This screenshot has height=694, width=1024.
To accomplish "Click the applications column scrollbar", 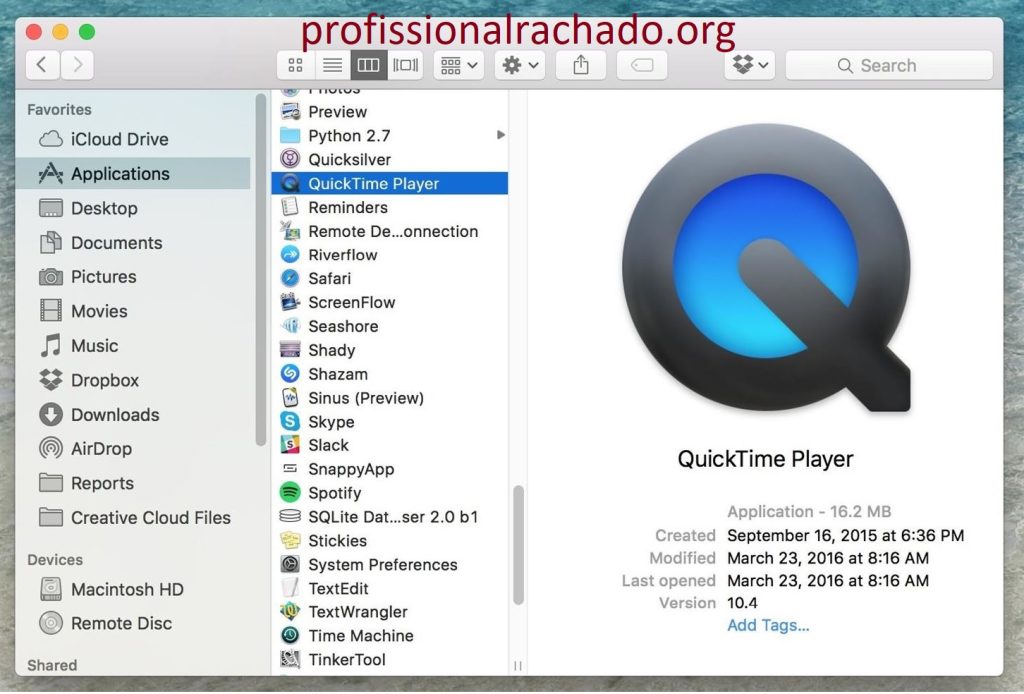I will coord(519,545).
